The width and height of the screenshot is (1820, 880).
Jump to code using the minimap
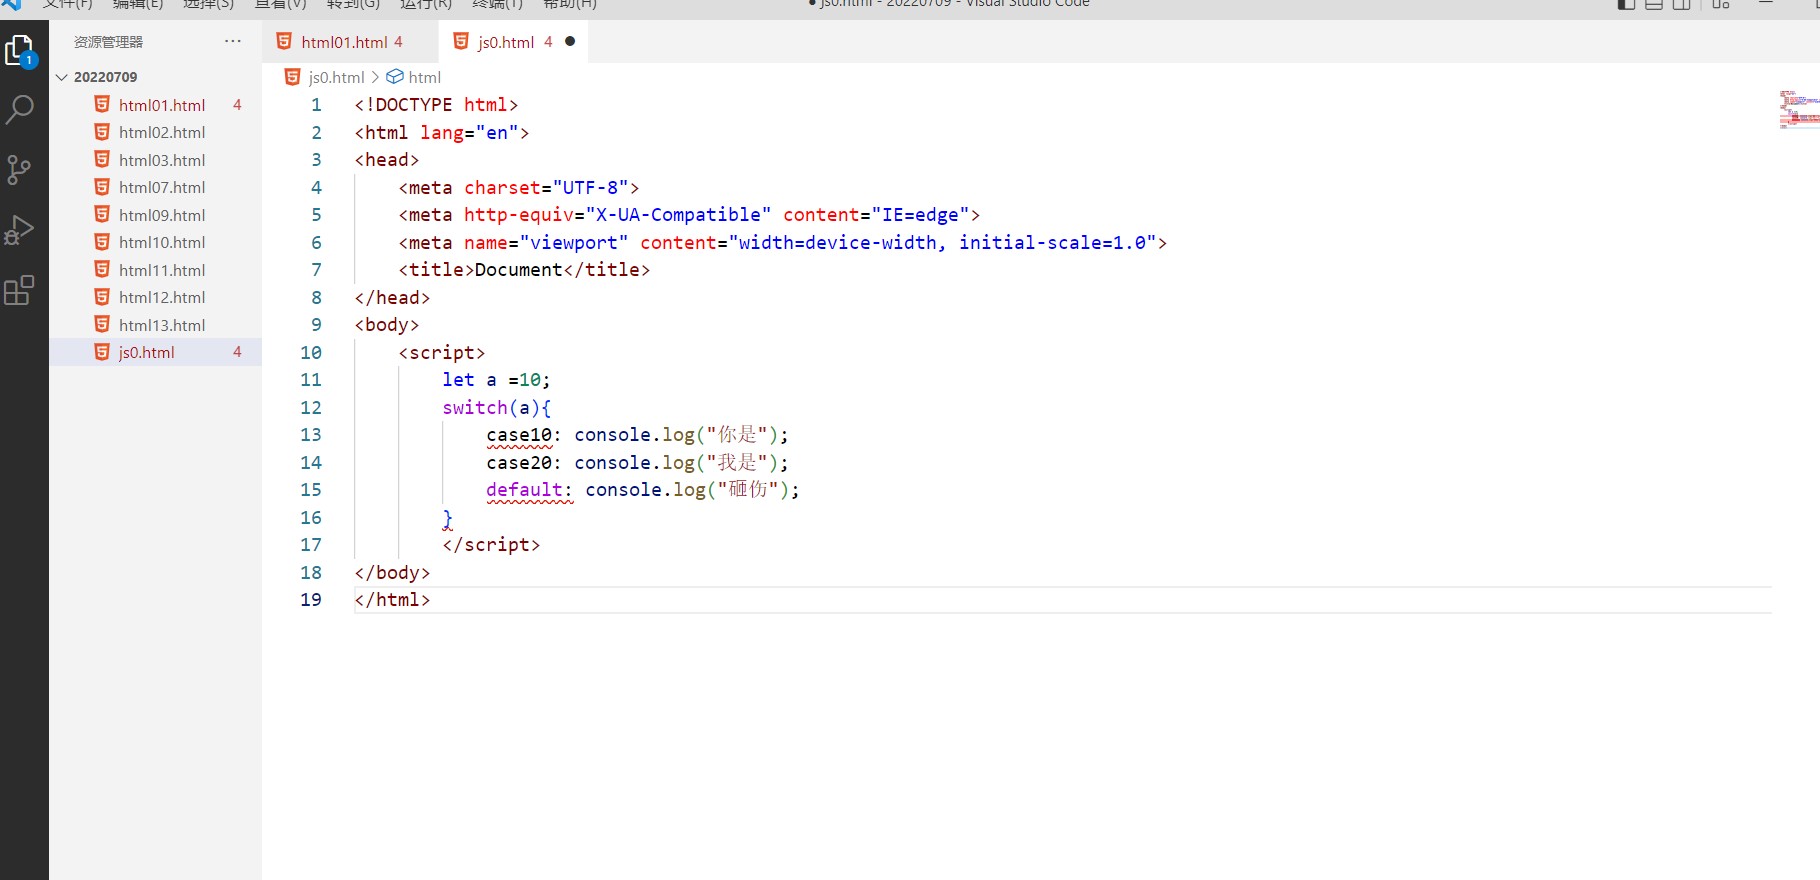click(x=1799, y=109)
